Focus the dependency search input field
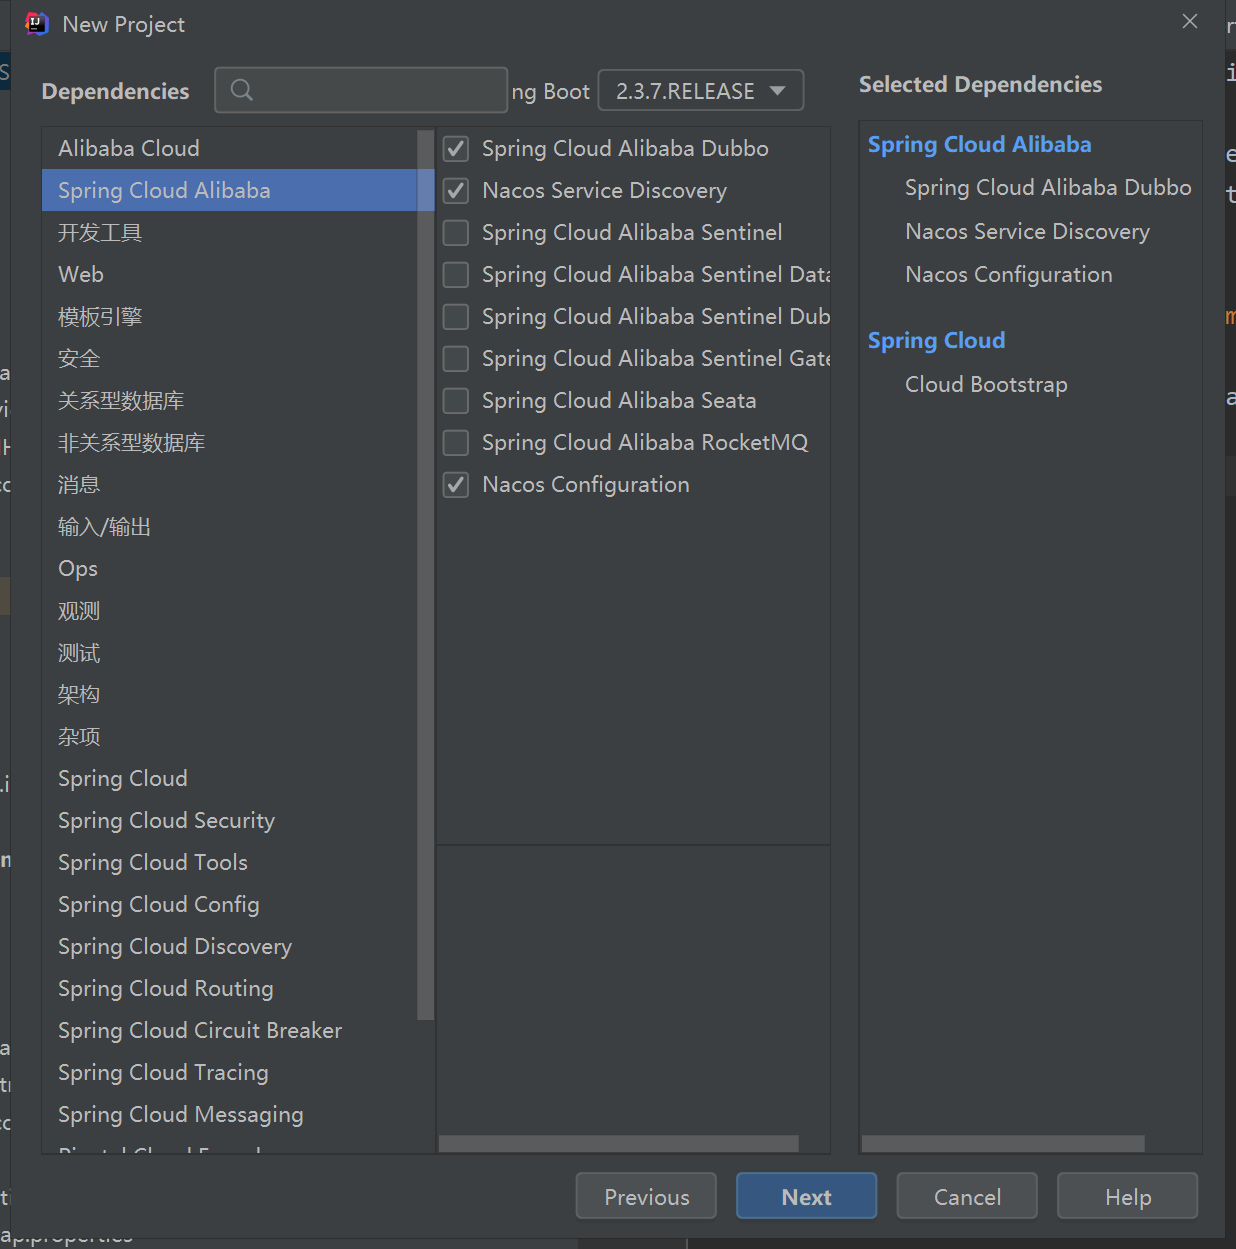Screen dimensions: 1236x1249 pos(361,90)
